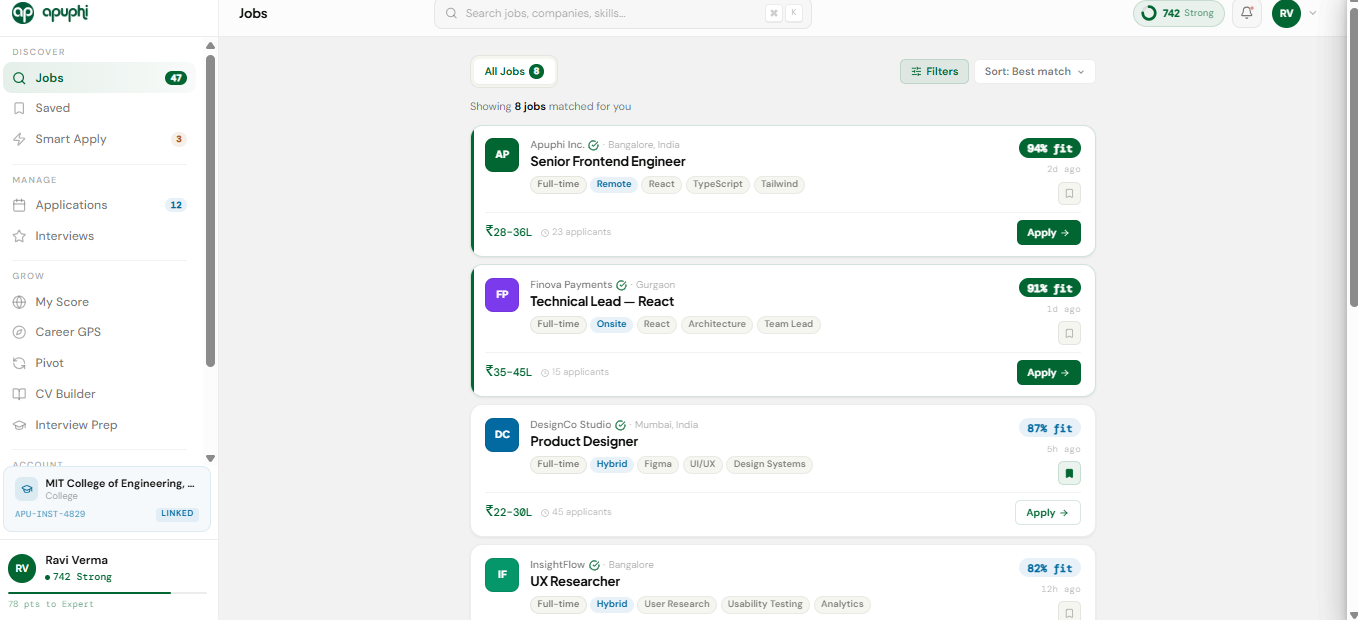Click the Applications count badge 12

tap(176, 205)
